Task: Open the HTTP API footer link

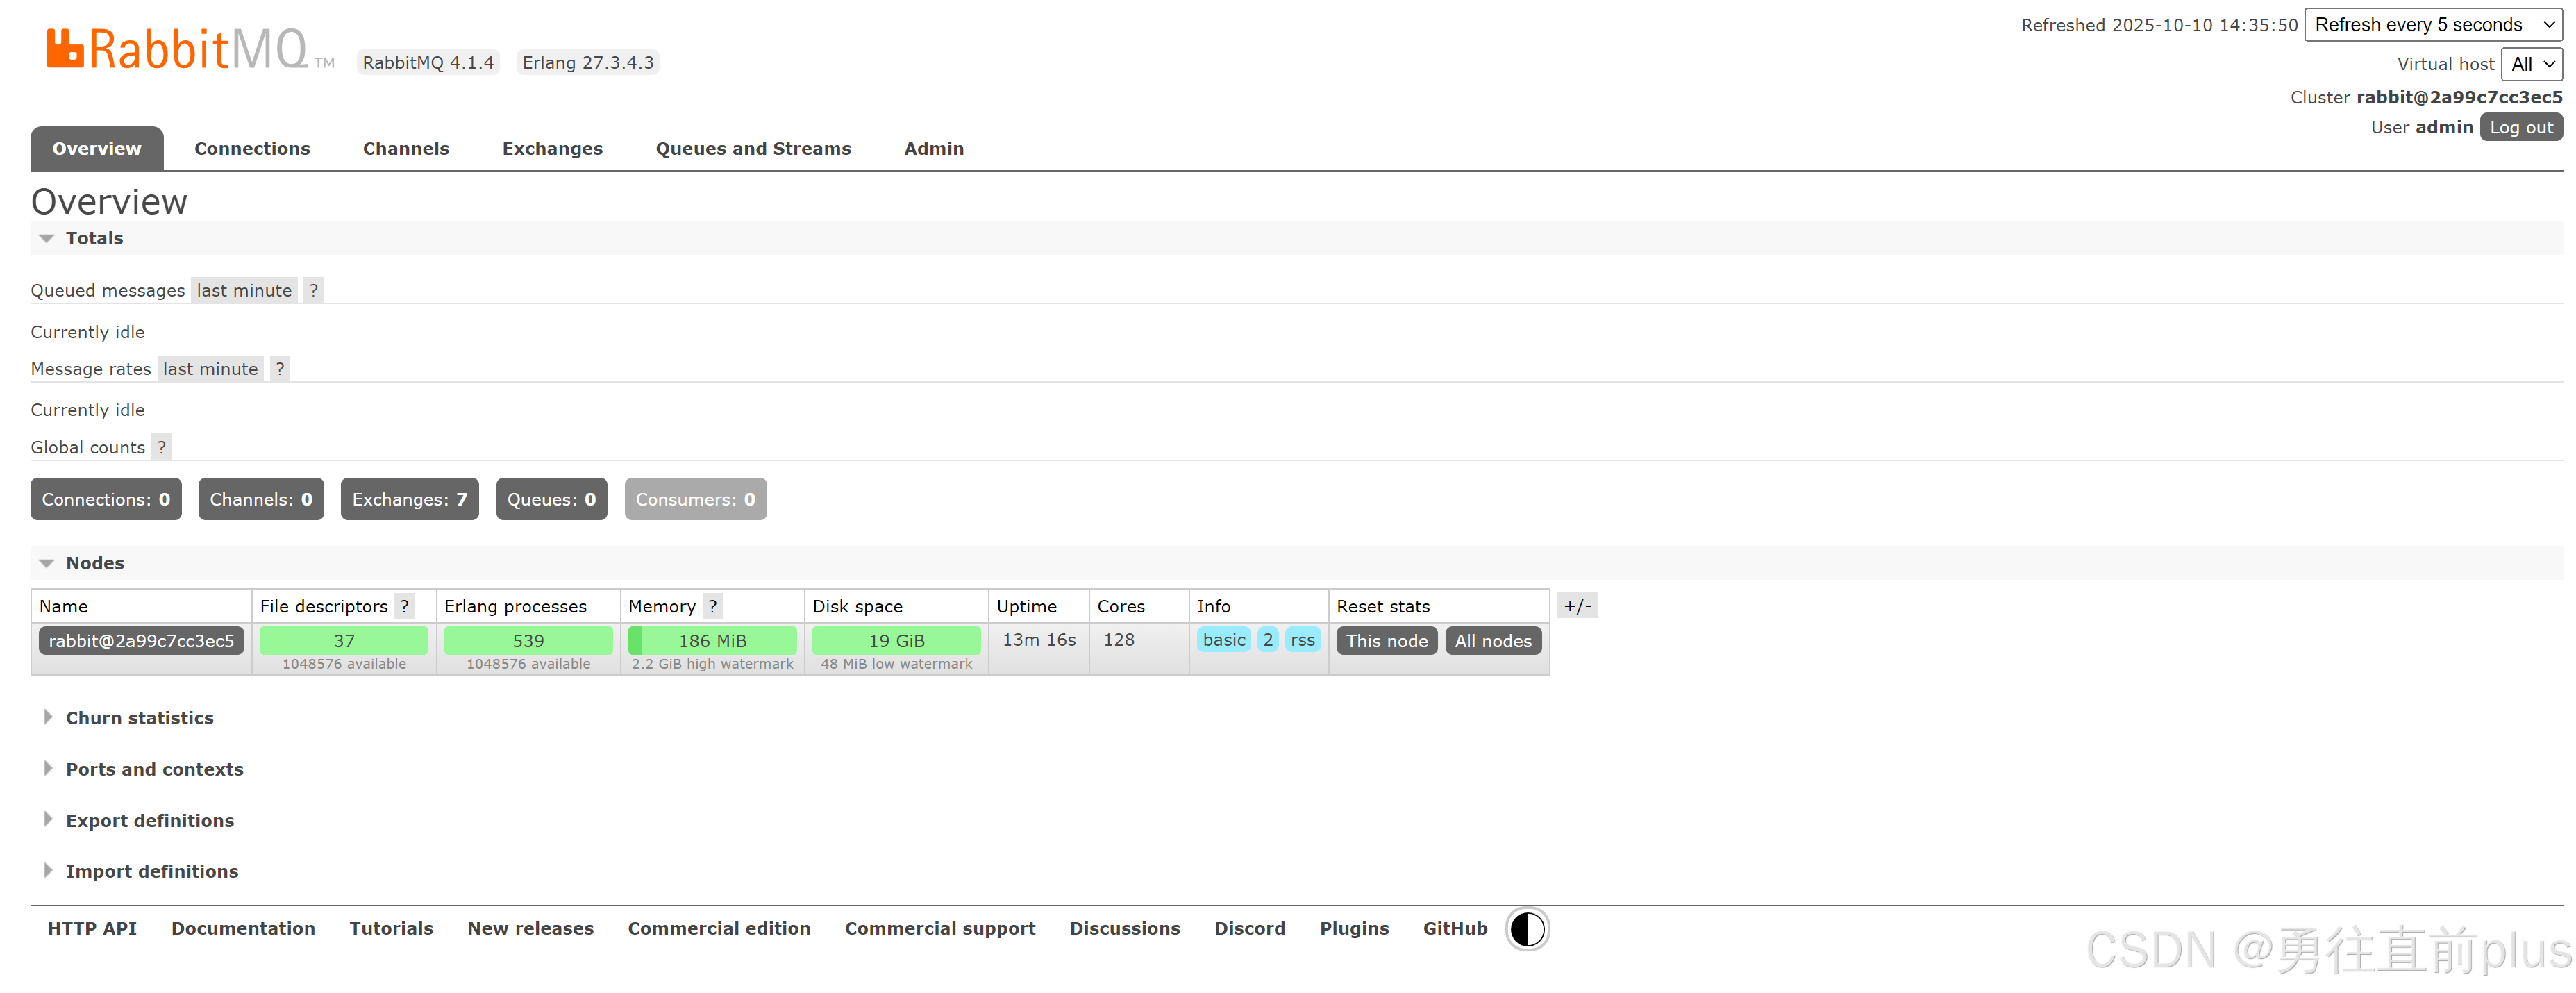Action: pyautogui.click(x=92, y=929)
